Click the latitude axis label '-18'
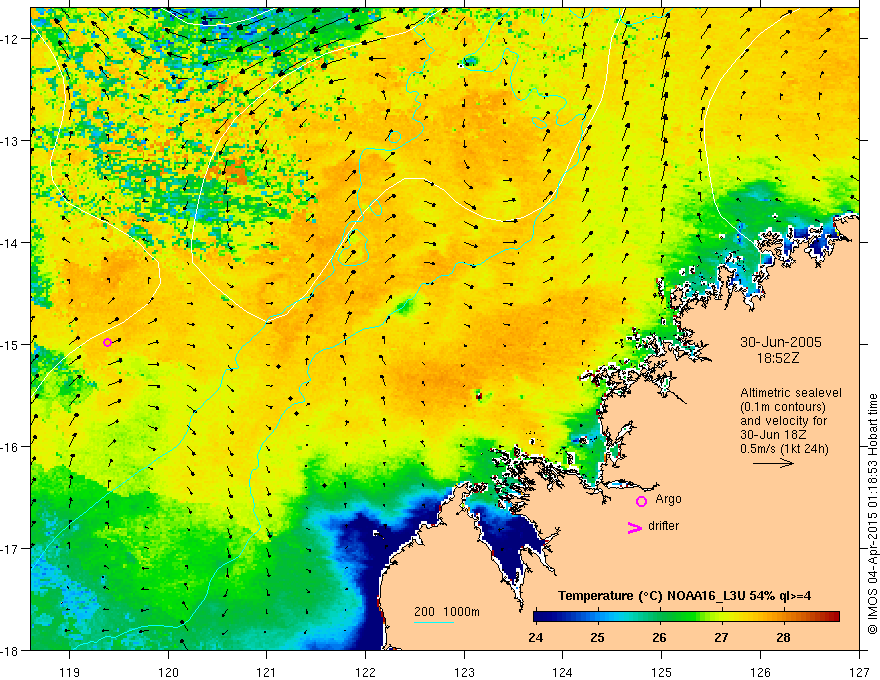This screenshot has height=680, width=880. (11, 650)
